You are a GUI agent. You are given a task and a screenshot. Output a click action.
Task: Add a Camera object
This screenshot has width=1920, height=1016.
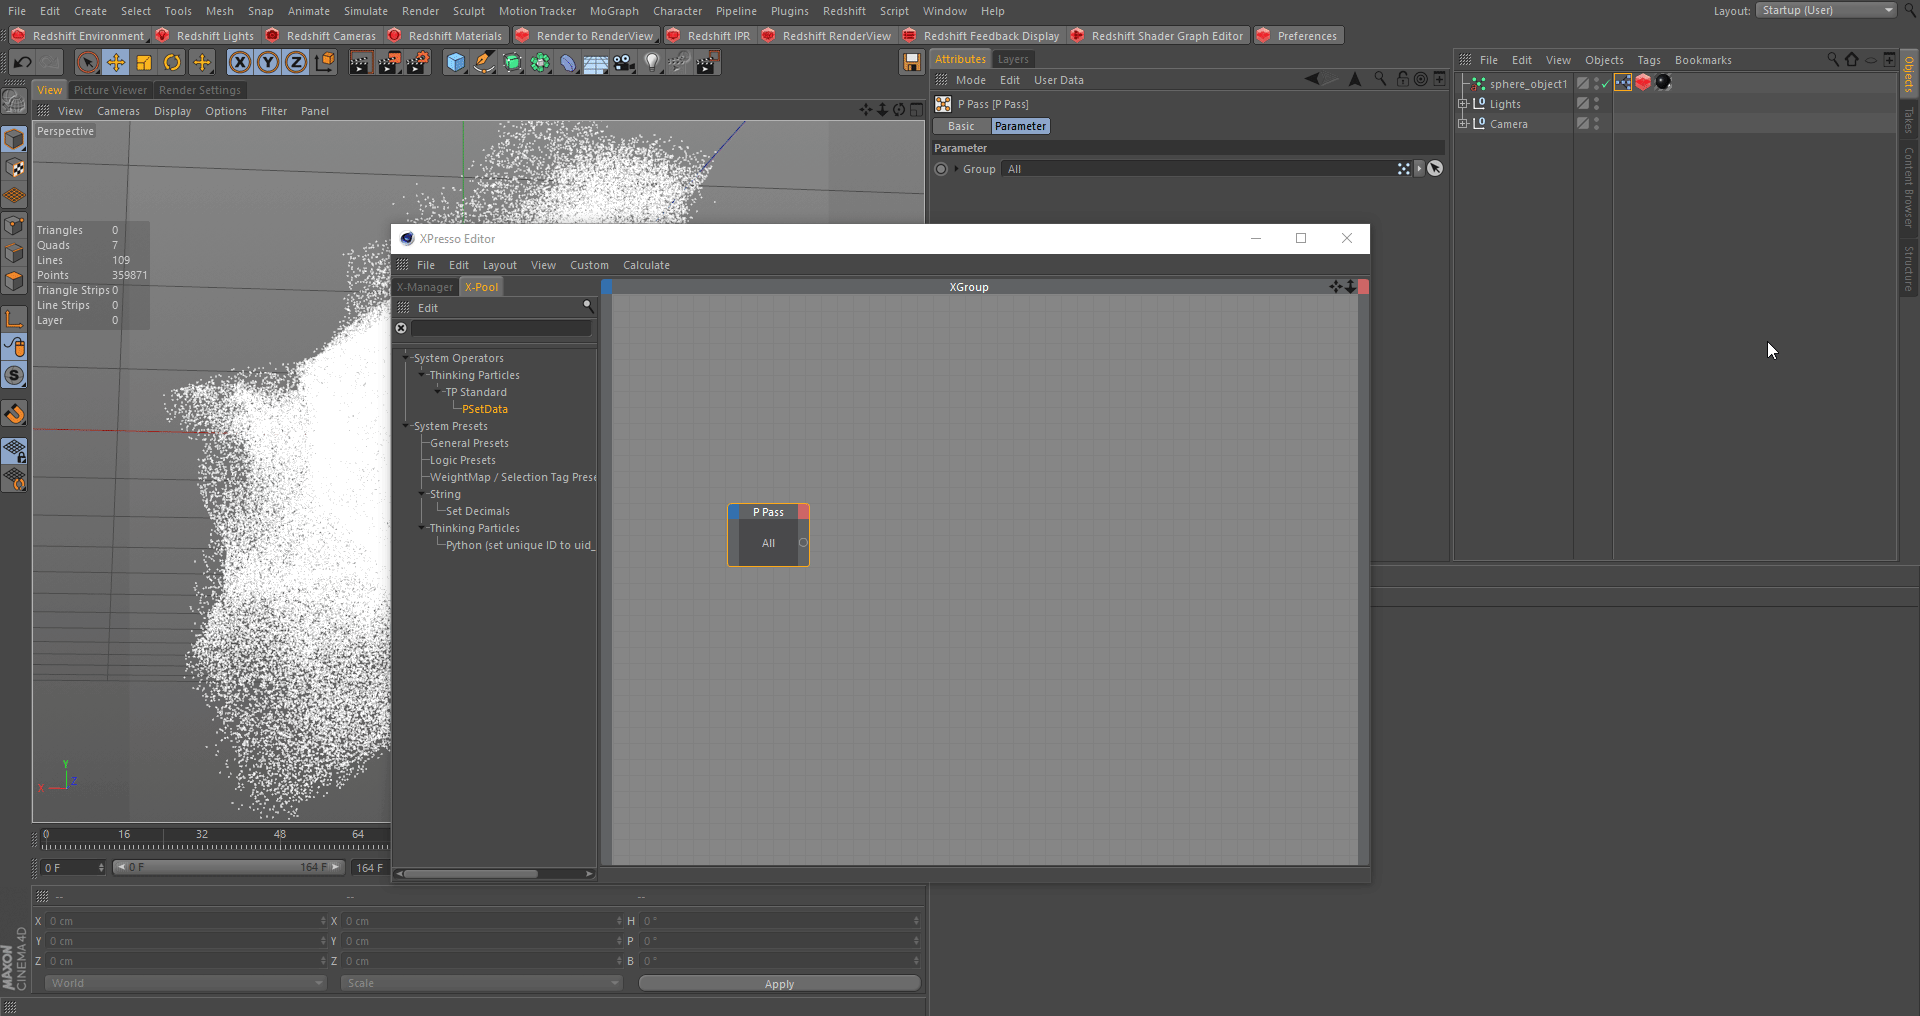click(x=624, y=63)
